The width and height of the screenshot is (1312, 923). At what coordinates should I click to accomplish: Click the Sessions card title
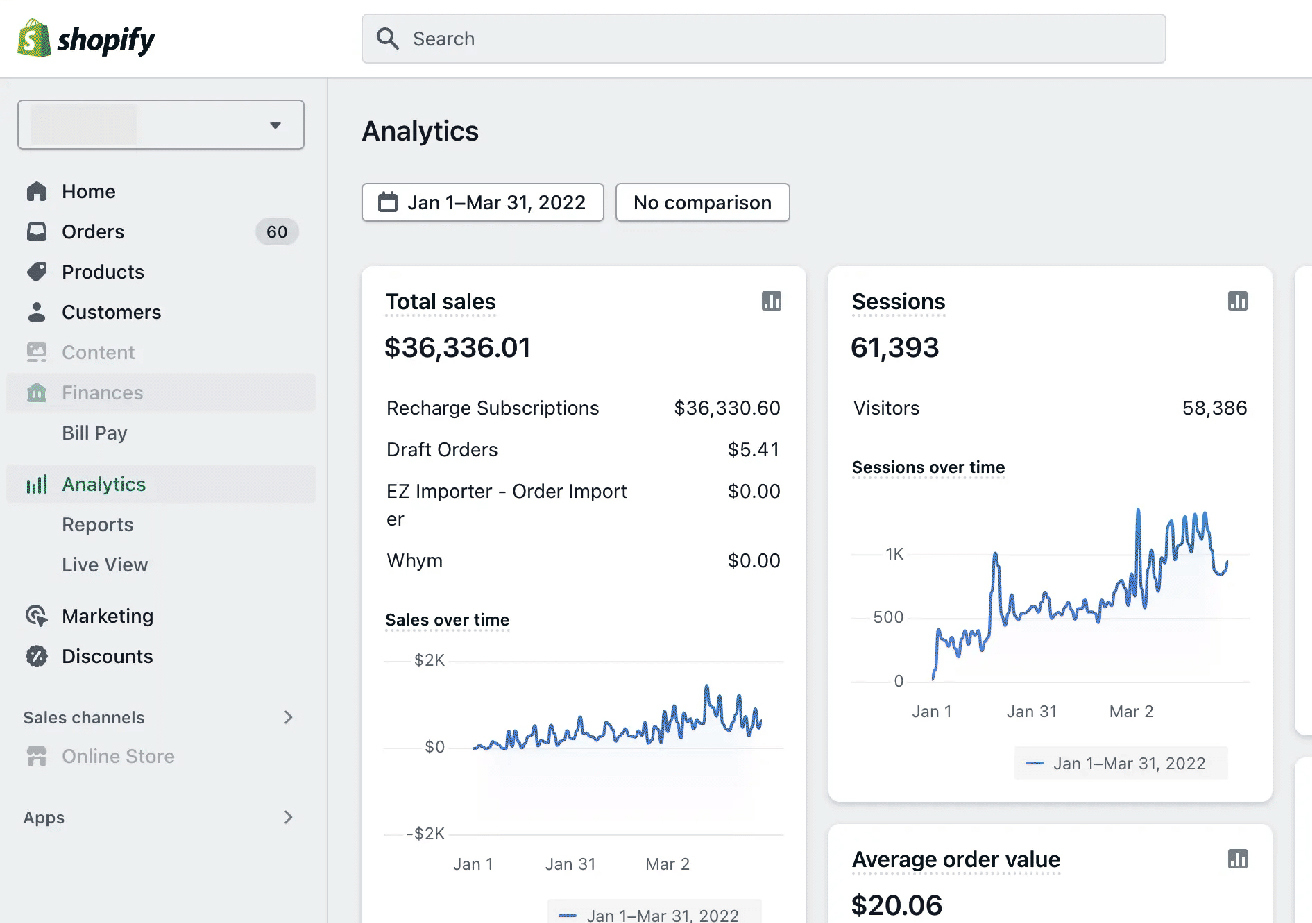[x=898, y=301]
